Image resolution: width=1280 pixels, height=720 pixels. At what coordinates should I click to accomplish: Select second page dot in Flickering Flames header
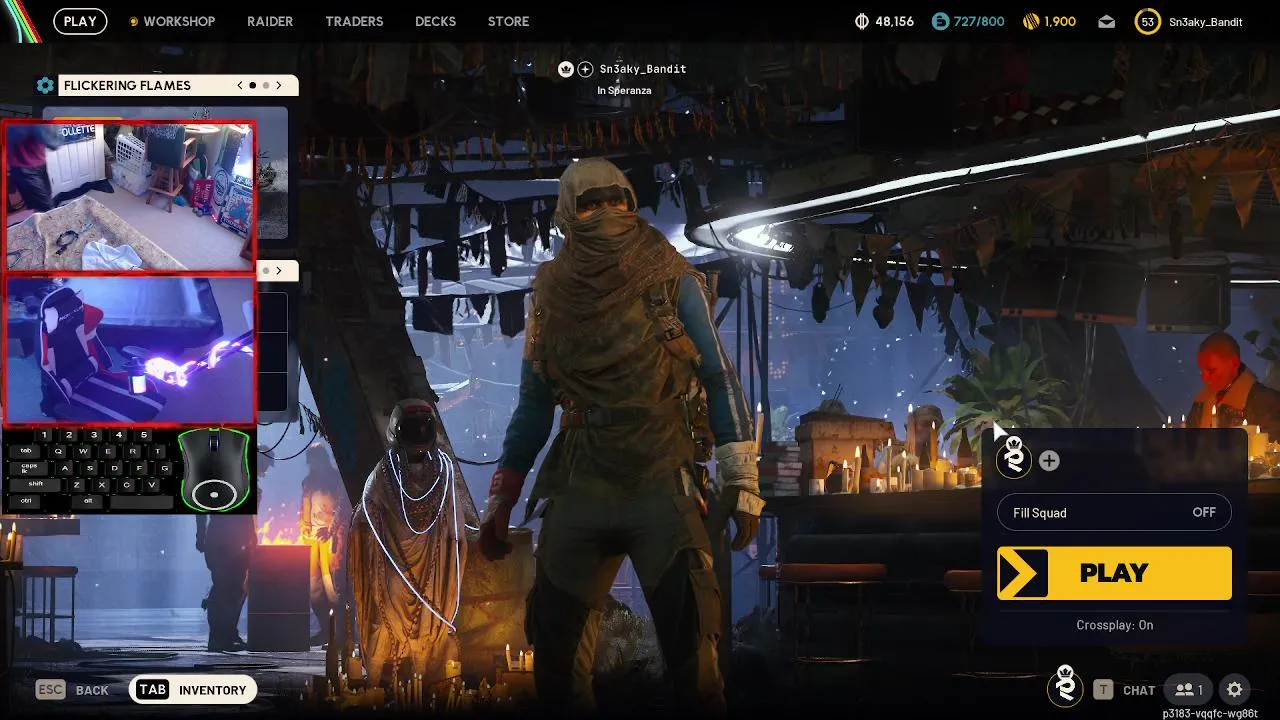pyautogui.click(x=265, y=85)
